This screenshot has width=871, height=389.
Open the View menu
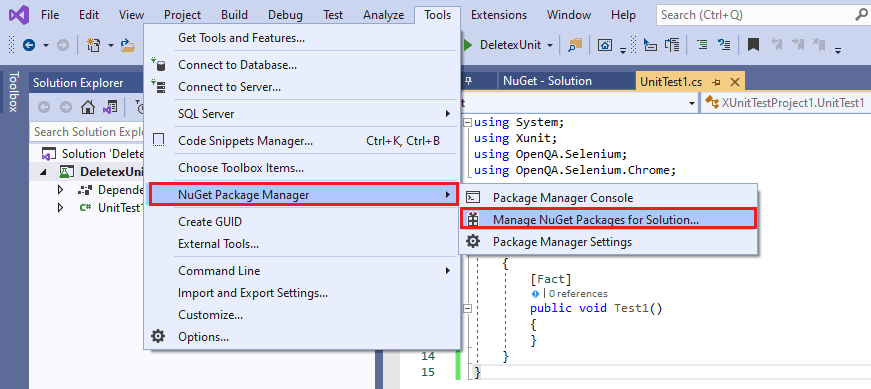(131, 15)
